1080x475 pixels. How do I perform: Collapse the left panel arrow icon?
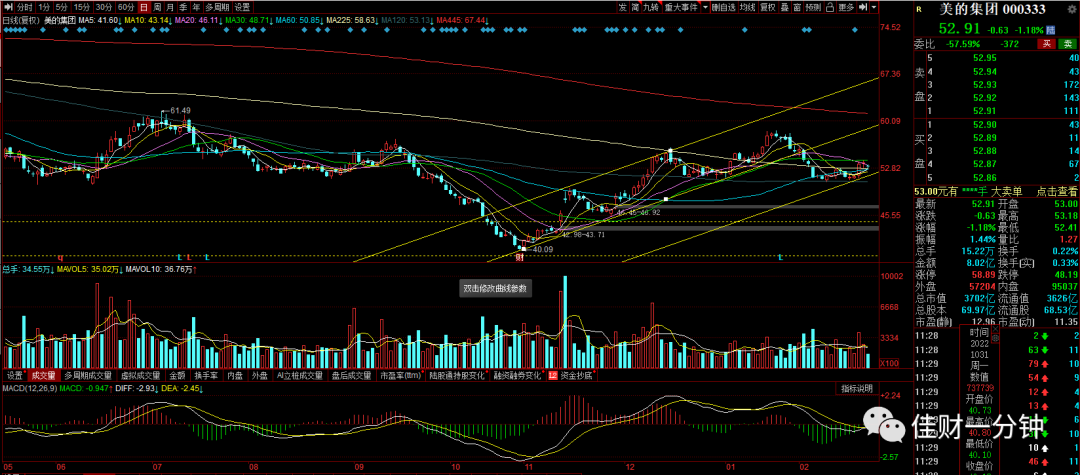tap(8, 7)
